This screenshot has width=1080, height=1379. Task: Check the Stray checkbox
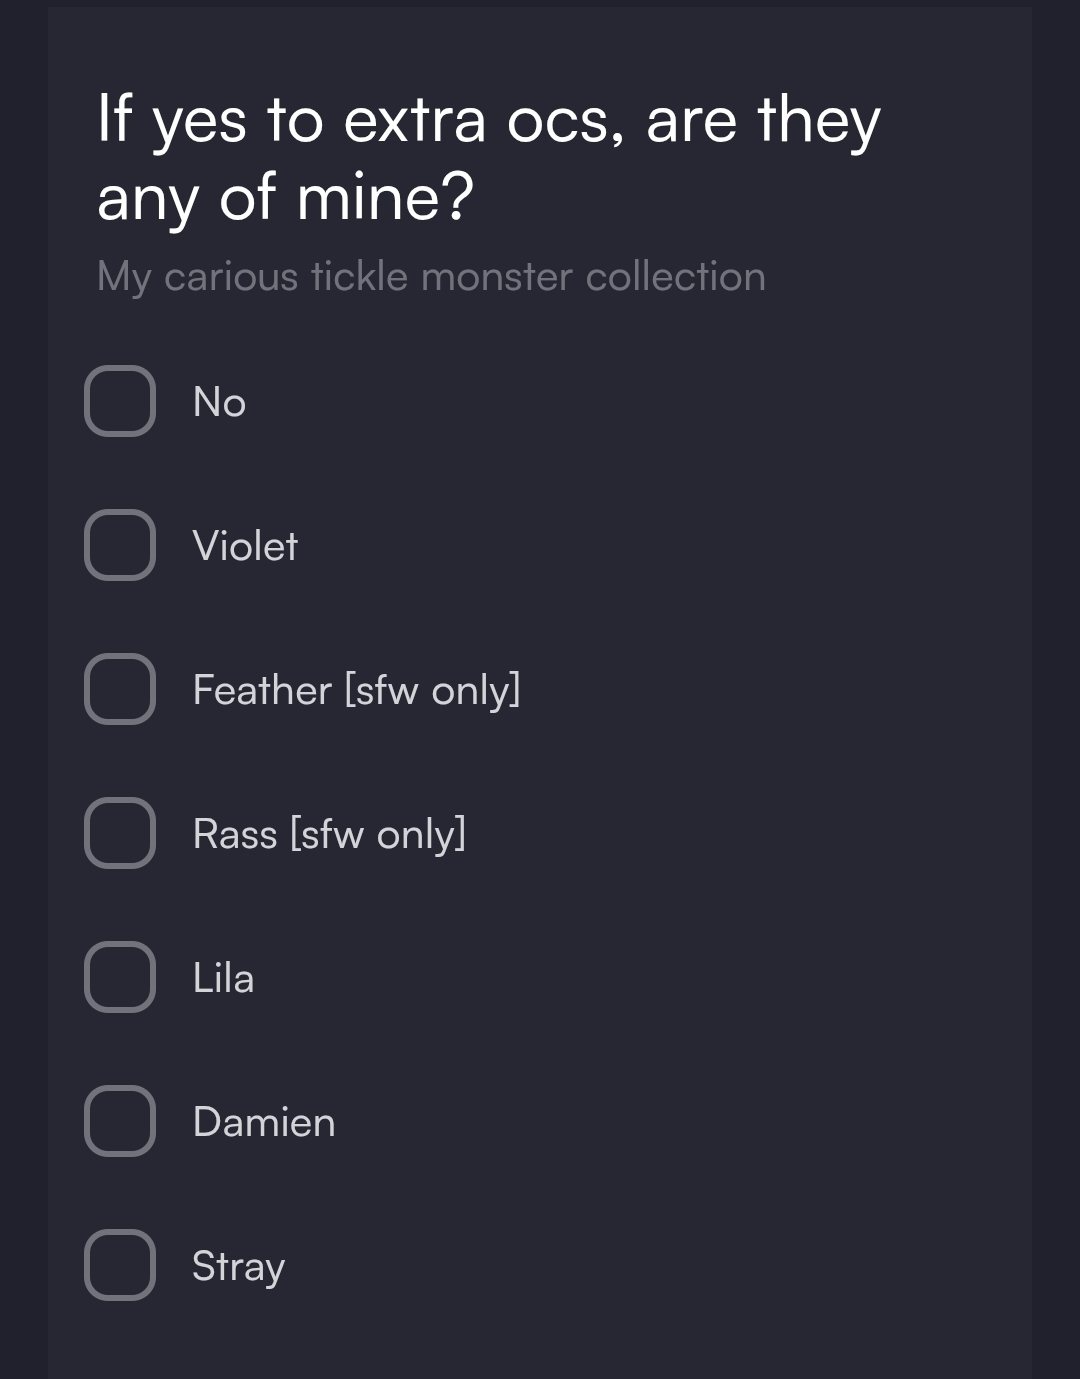pos(120,1265)
